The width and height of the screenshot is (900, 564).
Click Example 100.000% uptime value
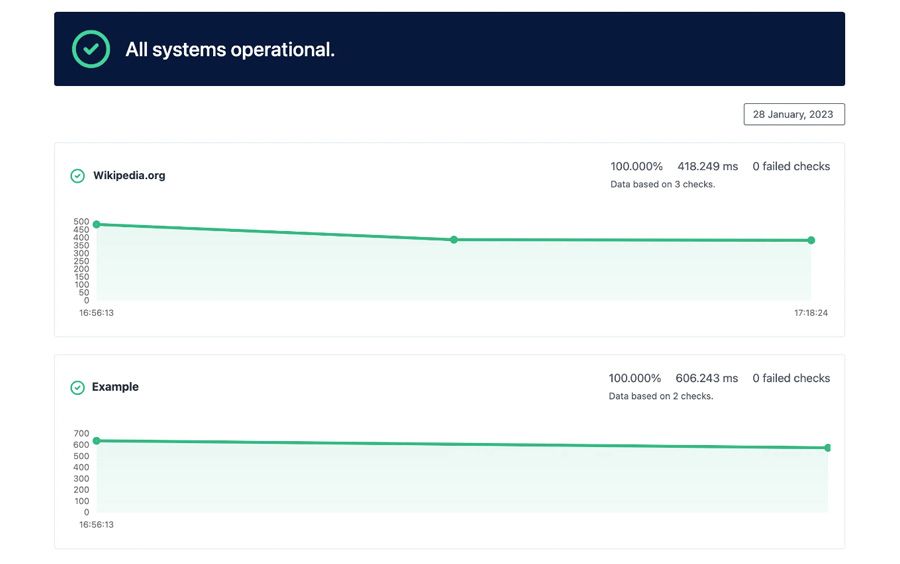tap(635, 378)
